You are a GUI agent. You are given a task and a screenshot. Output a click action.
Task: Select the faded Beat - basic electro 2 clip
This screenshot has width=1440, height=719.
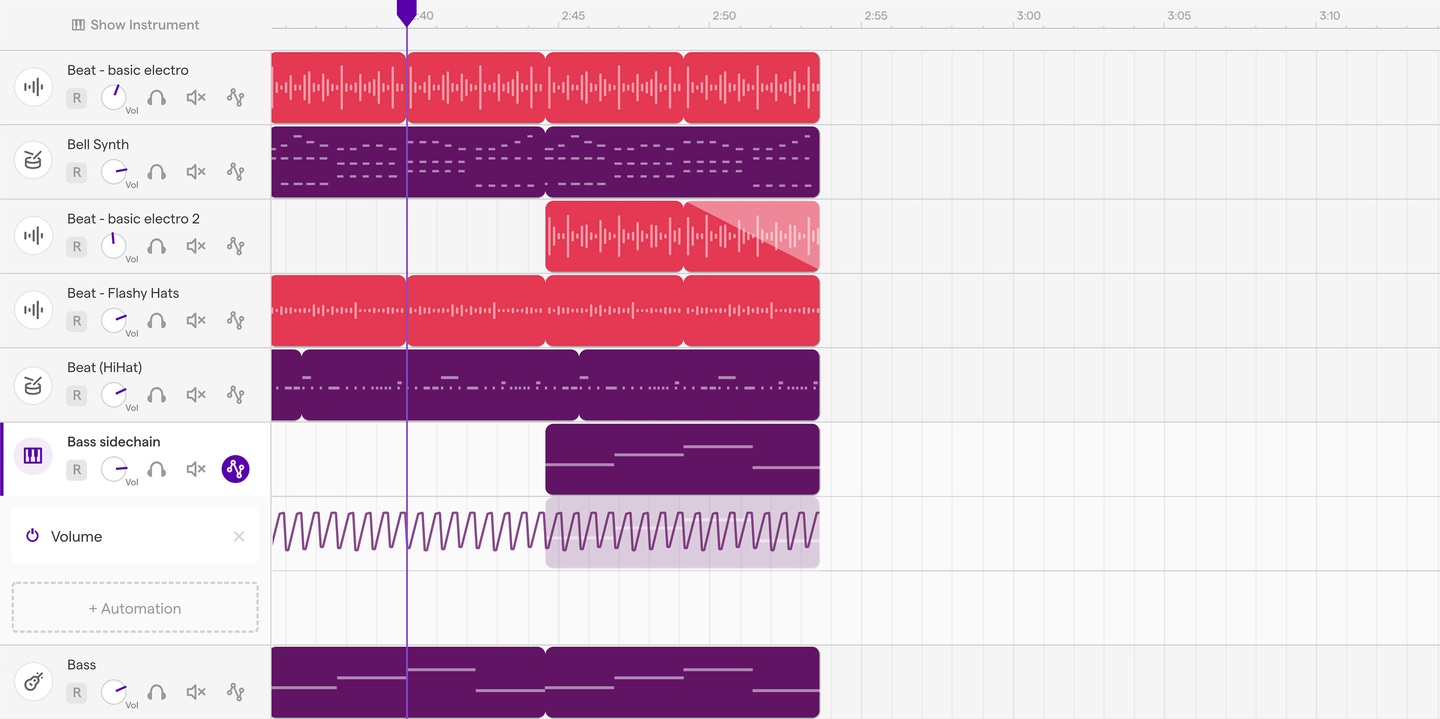point(752,236)
